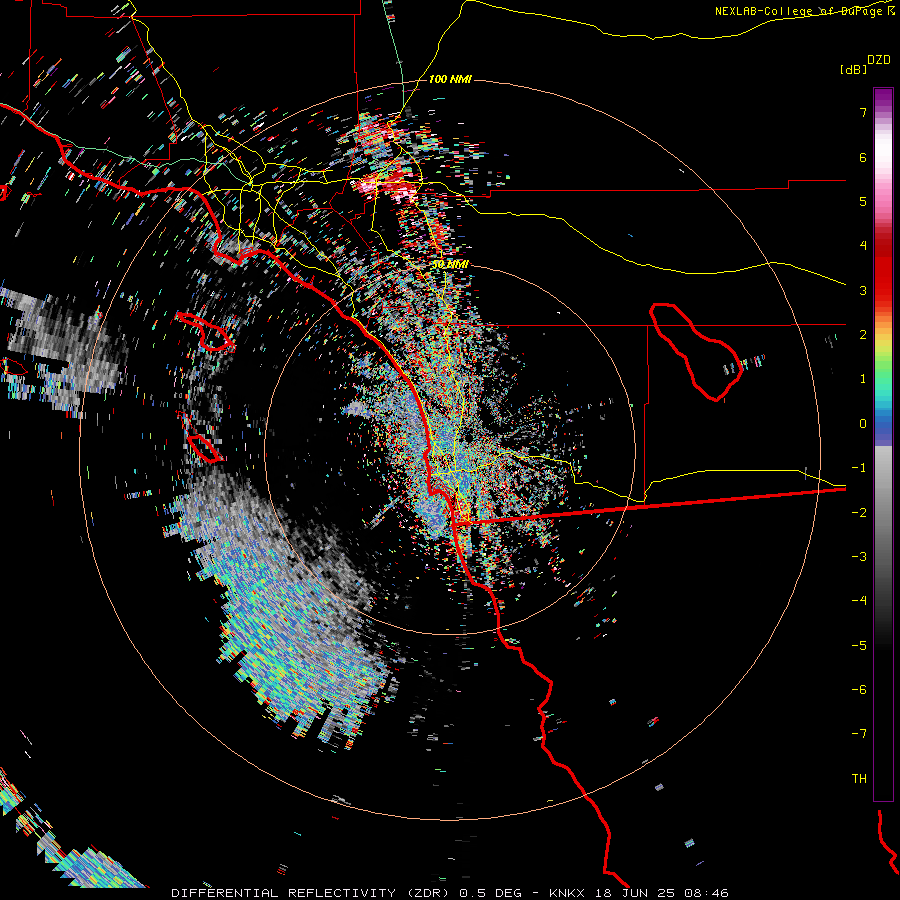
Task: Click the 50 NMI range ring label
Action: [450, 265]
